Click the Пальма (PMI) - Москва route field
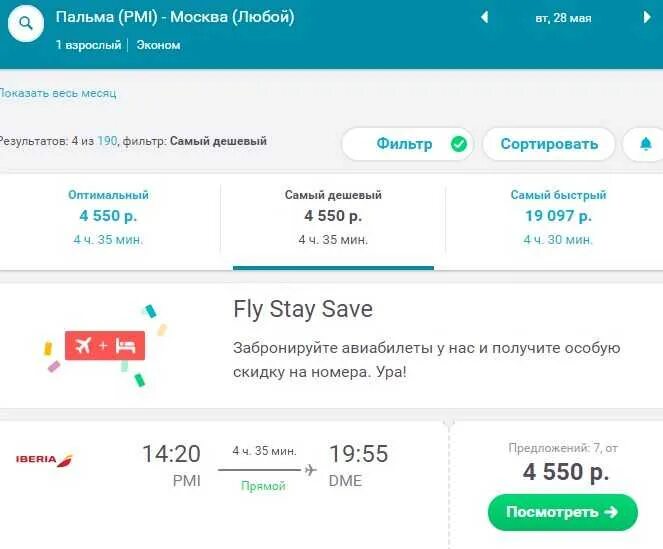Image resolution: width=663 pixels, height=549 pixels. [175, 18]
